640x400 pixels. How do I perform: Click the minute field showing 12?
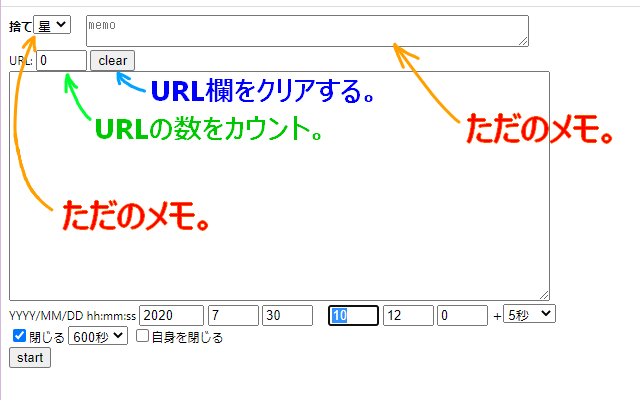tap(408, 316)
